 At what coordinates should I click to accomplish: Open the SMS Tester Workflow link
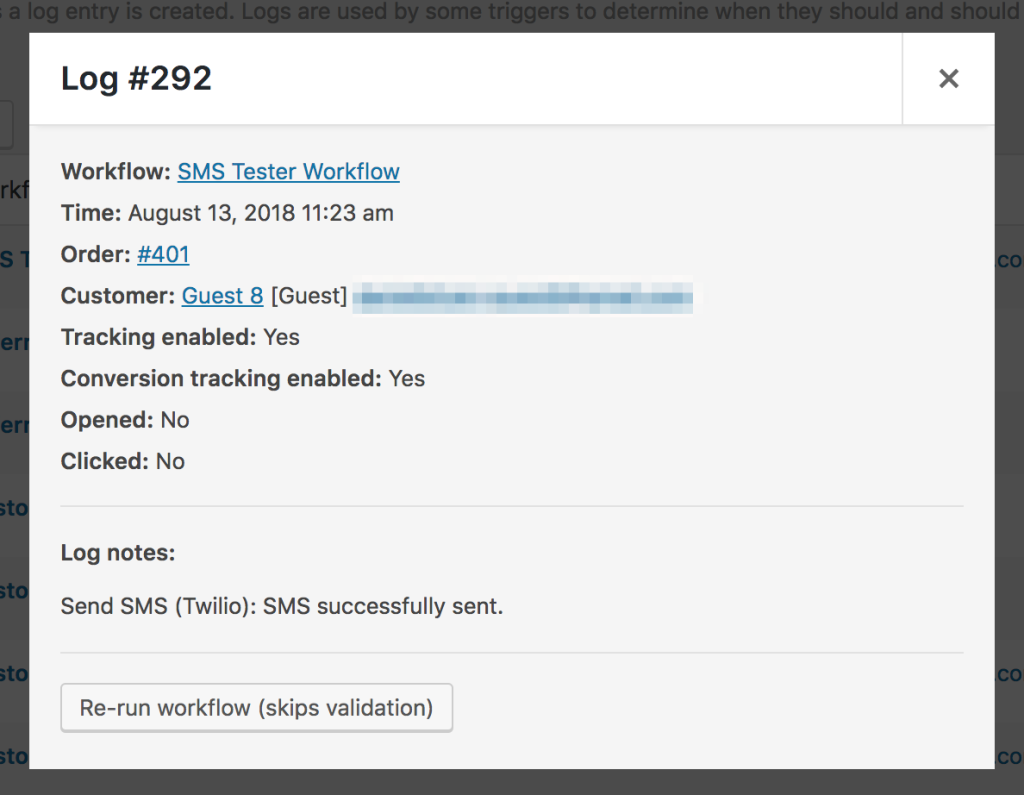(x=288, y=171)
